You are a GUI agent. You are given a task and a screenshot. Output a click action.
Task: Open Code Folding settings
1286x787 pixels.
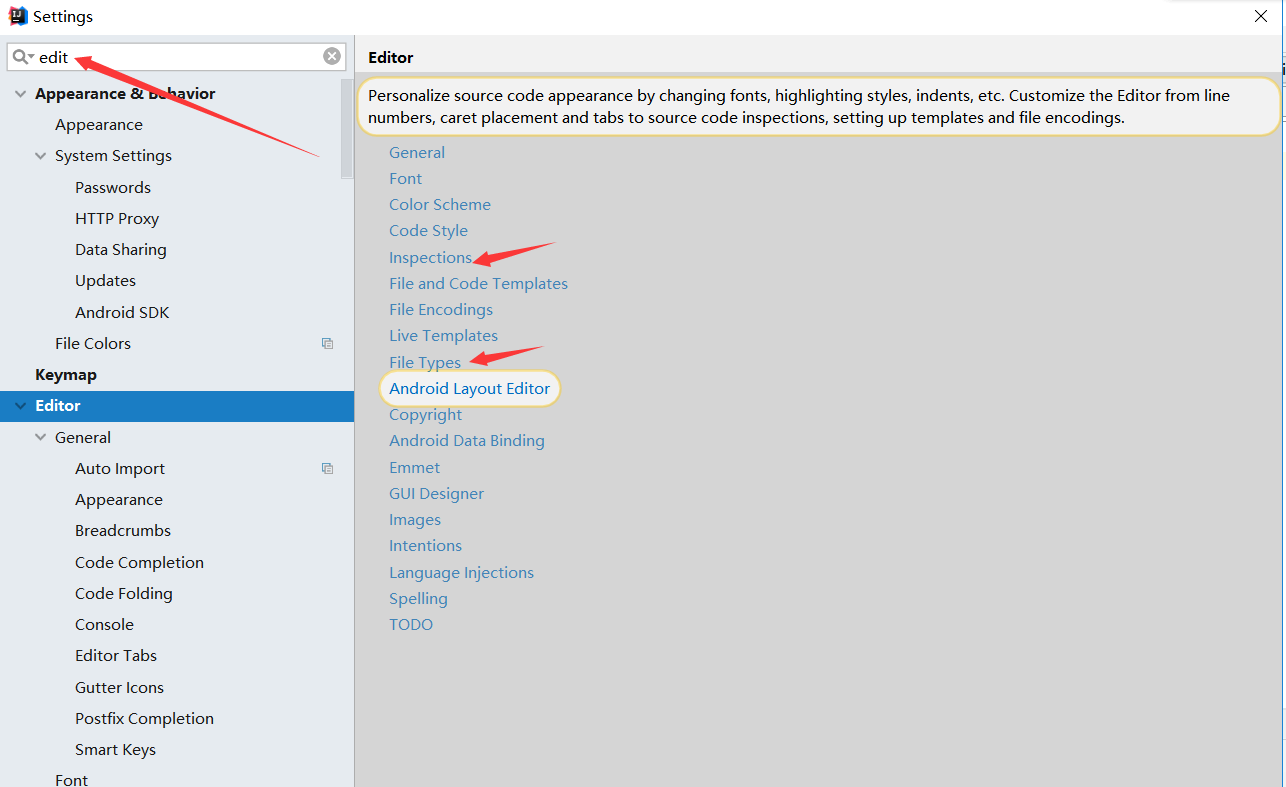click(124, 594)
